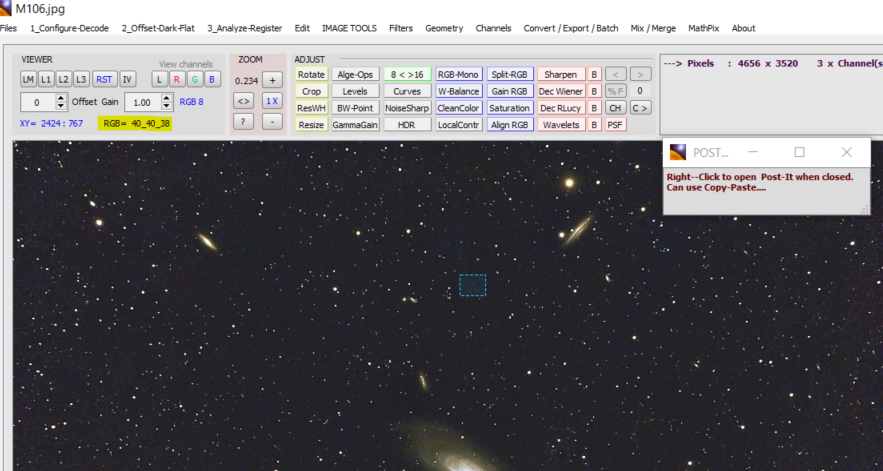Click the CleanColor button
Screen dimensions: 883x471
(458, 108)
